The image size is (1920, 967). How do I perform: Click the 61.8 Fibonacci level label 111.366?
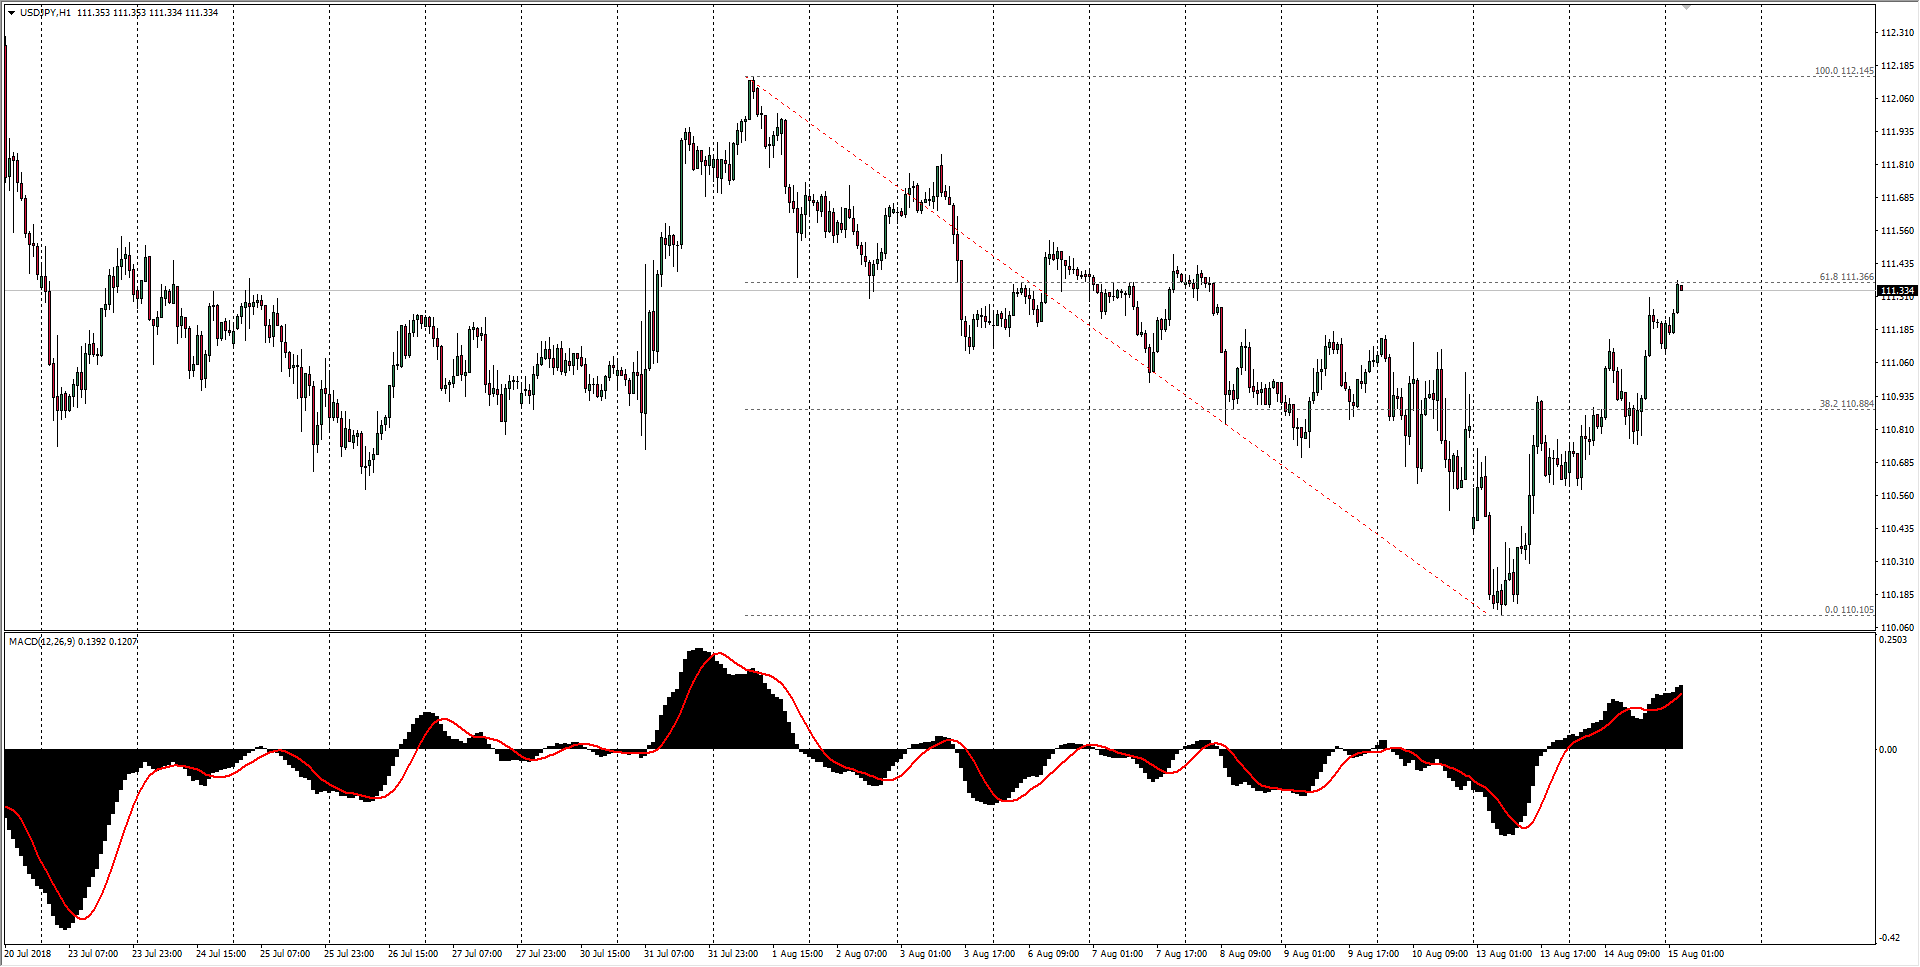pos(1846,277)
